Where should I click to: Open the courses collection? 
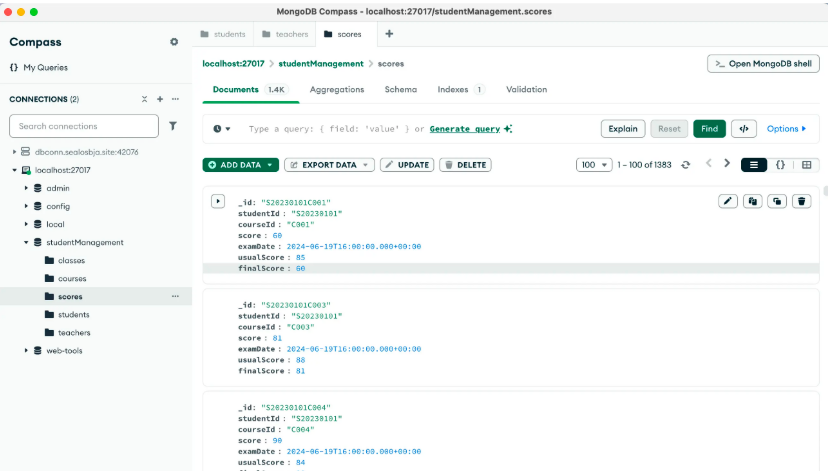click(72, 278)
